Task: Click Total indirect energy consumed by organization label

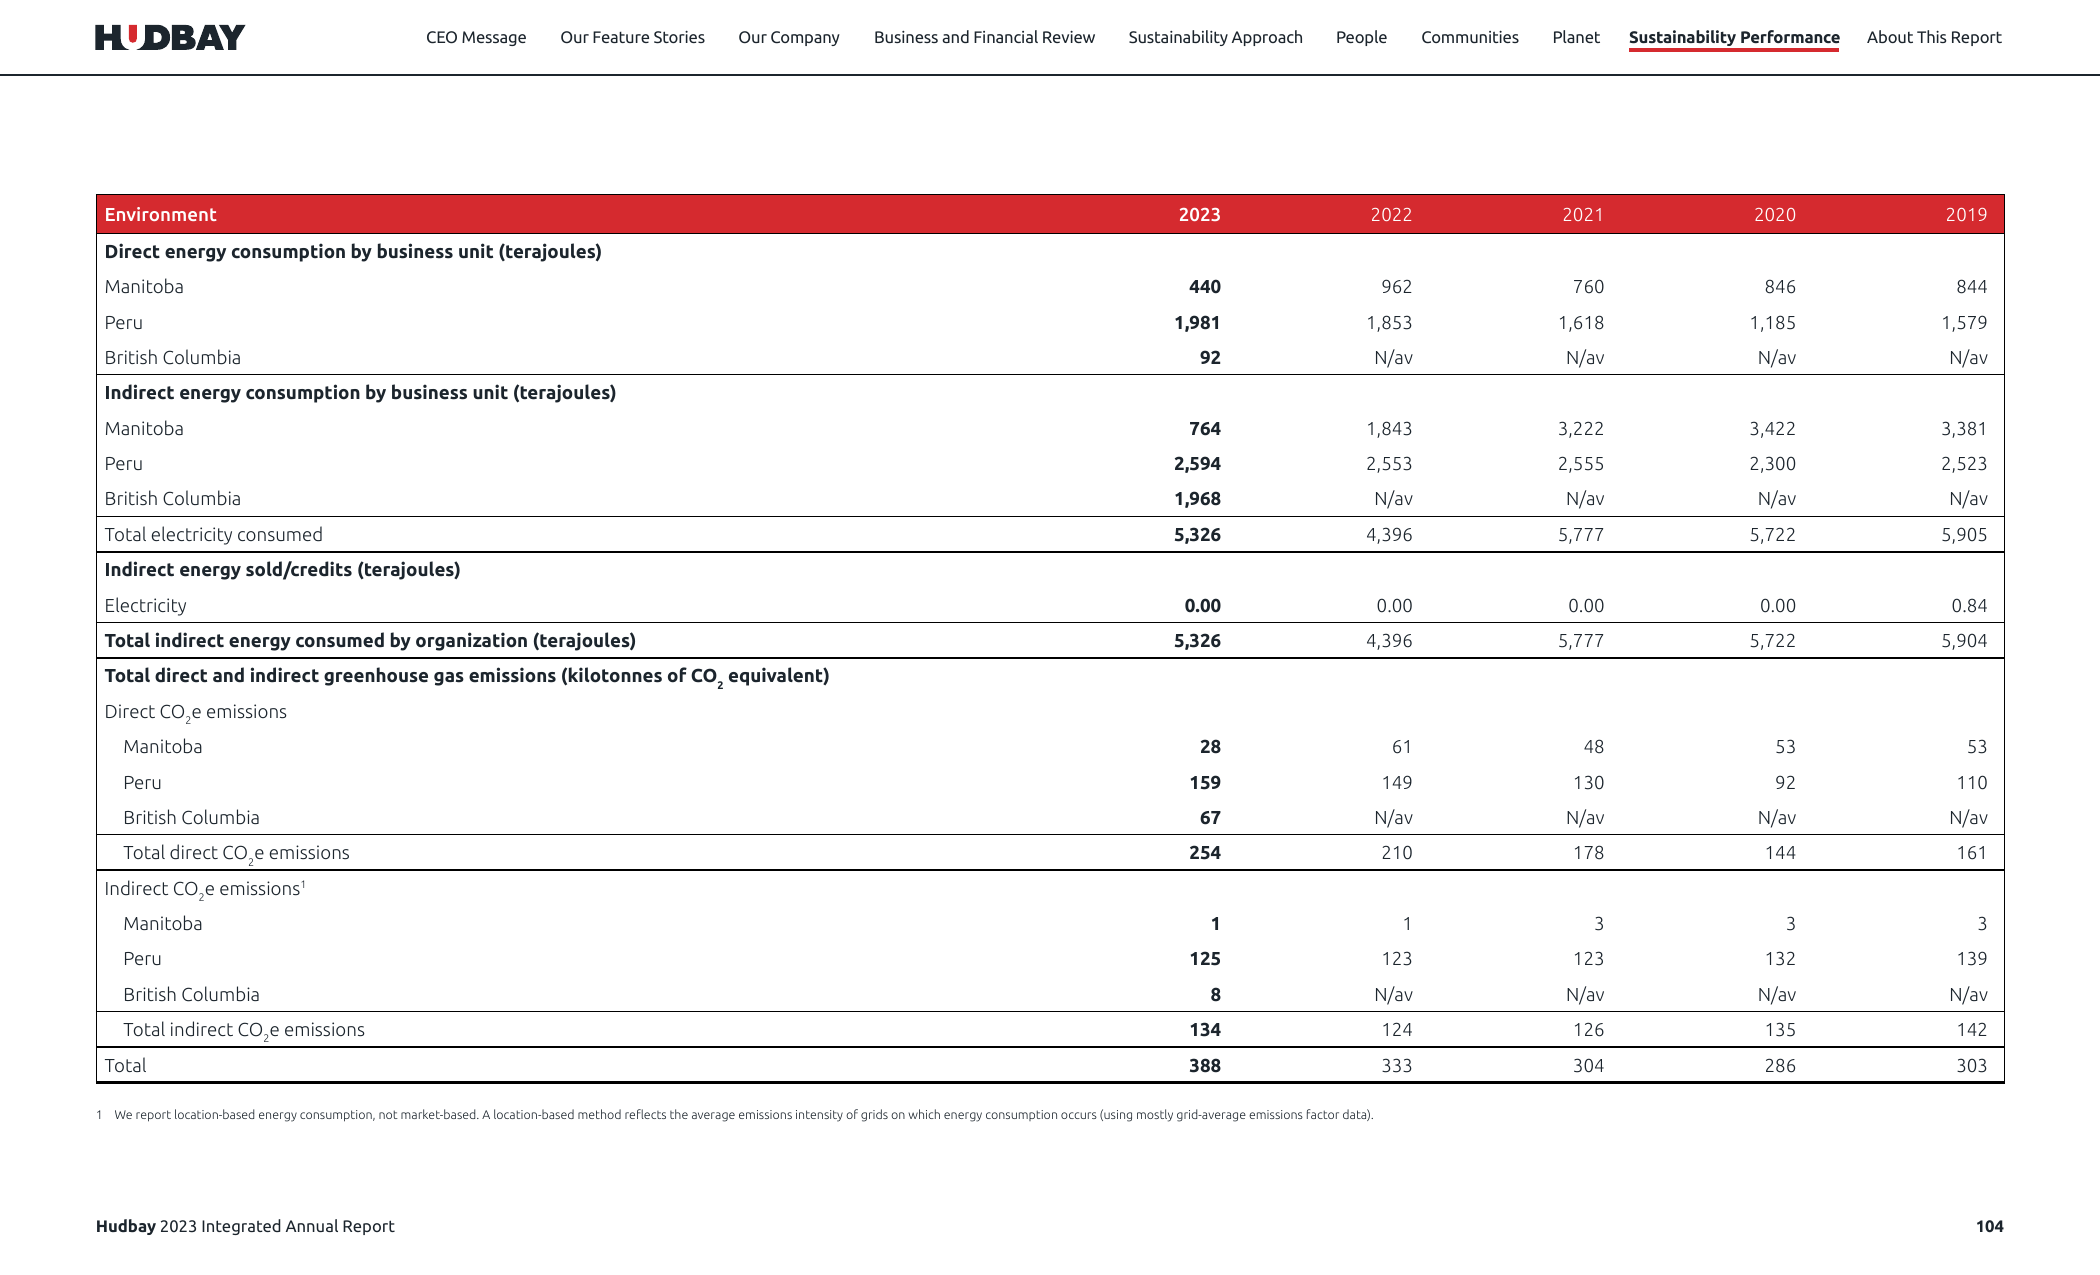Action: tap(370, 641)
